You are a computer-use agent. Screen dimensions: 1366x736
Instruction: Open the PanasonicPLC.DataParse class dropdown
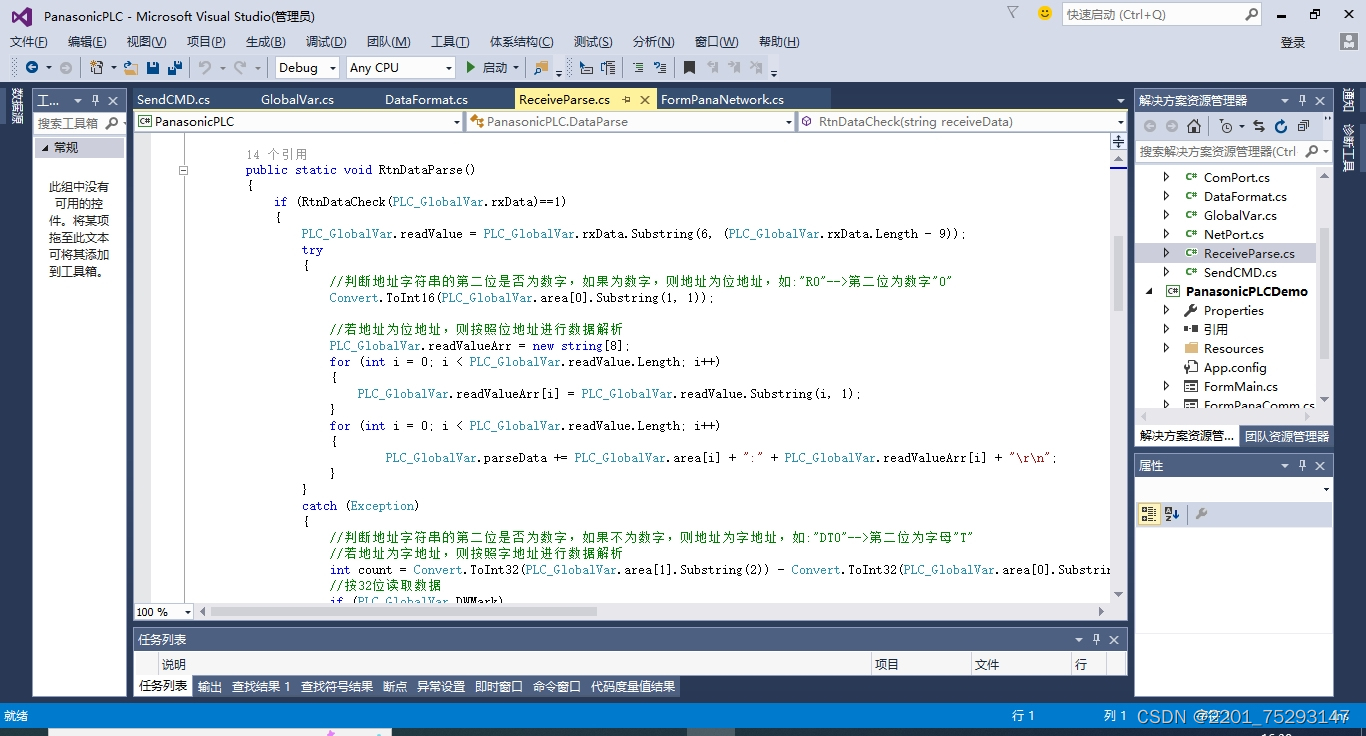coord(789,122)
